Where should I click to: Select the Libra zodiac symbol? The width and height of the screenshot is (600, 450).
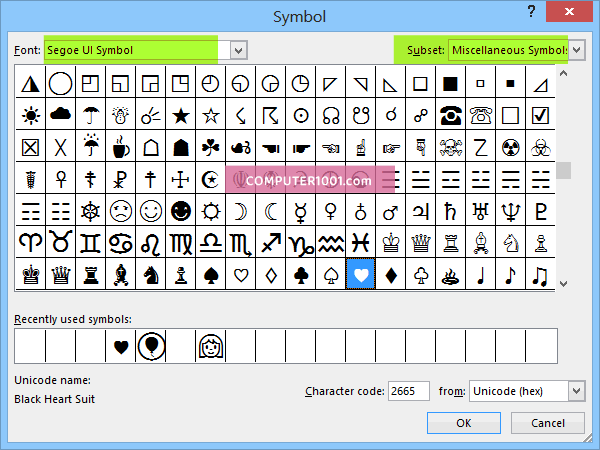210,243
